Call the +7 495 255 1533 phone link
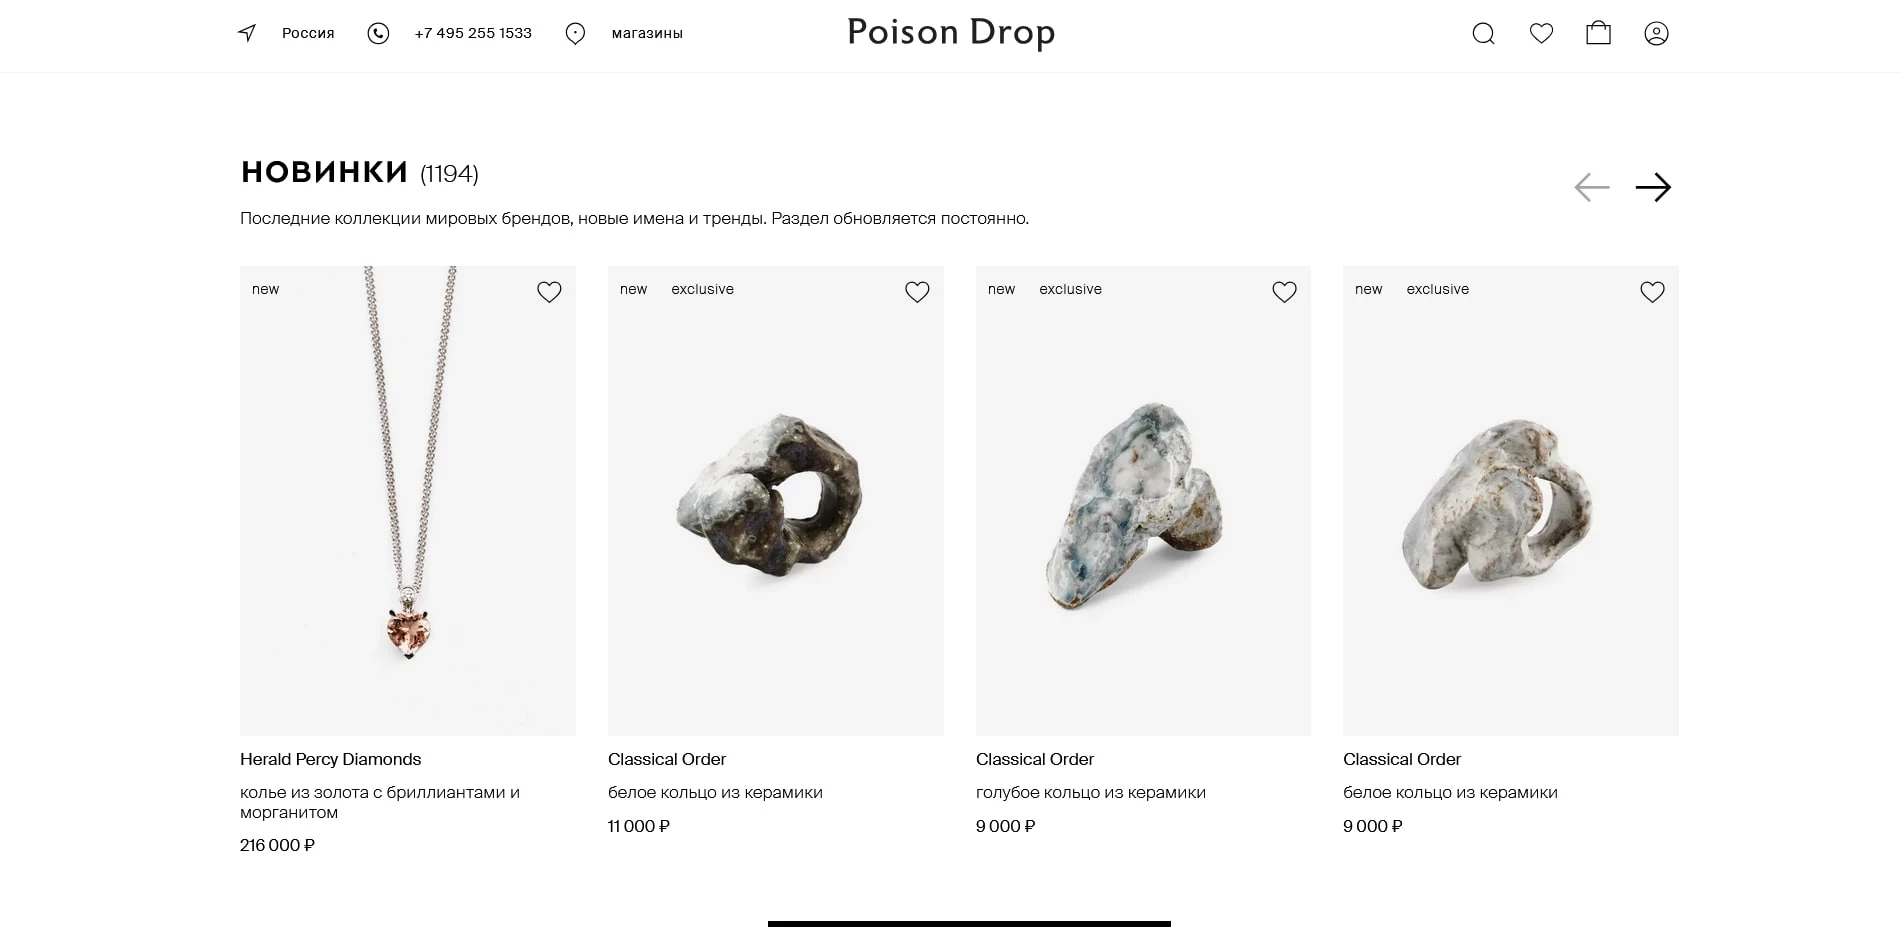Image resolution: width=1903 pixels, height=927 pixels. (x=472, y=33)
